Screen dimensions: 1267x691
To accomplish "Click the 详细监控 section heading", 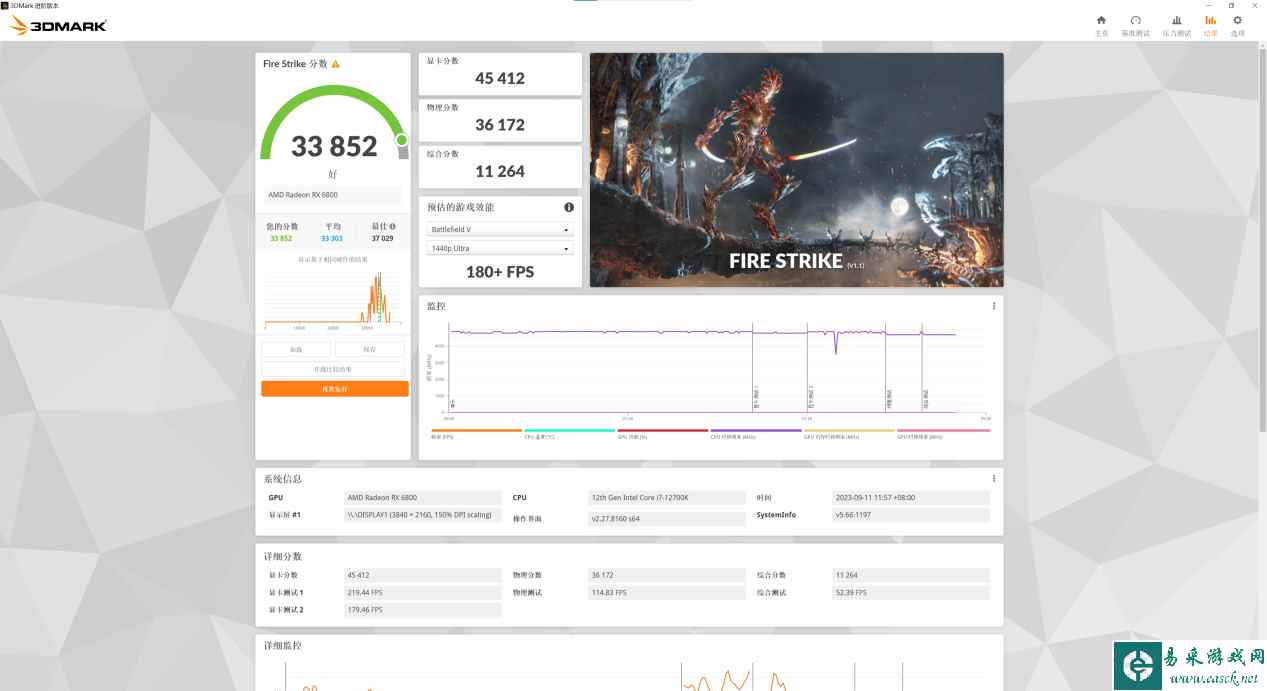I will (x=282, y=645).
